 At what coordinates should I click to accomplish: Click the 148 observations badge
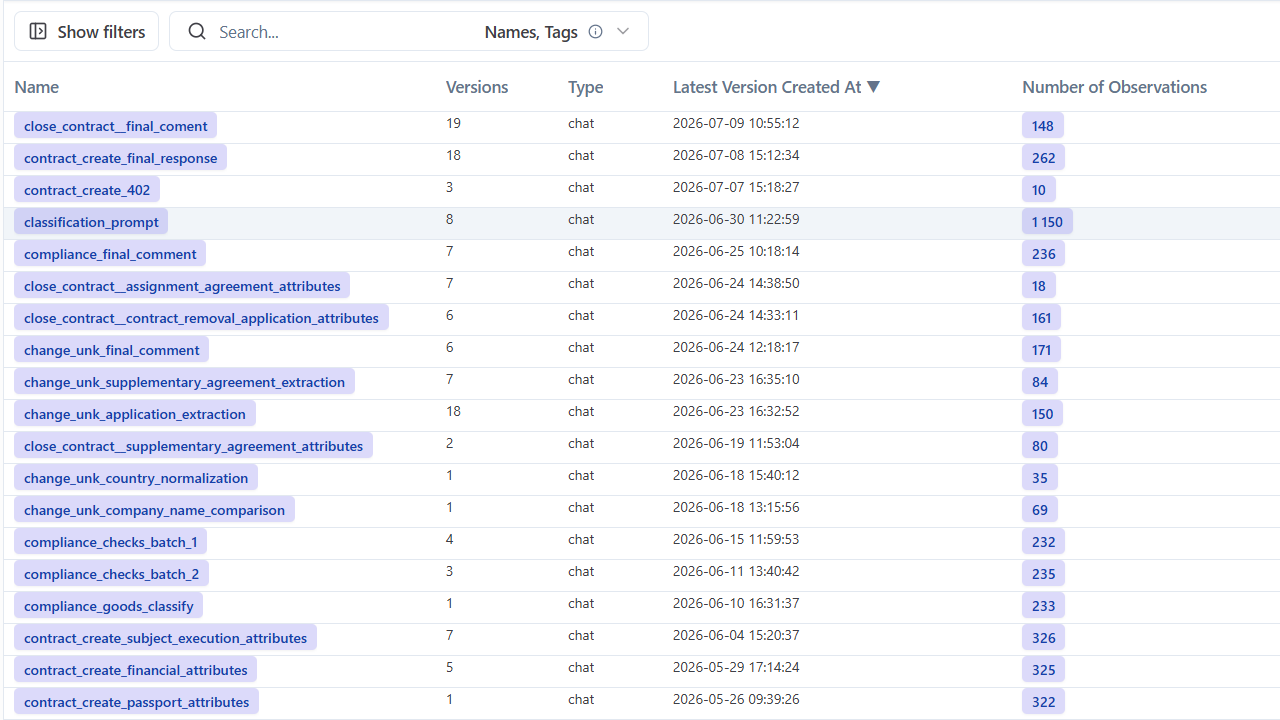(x=1043, y=126)
